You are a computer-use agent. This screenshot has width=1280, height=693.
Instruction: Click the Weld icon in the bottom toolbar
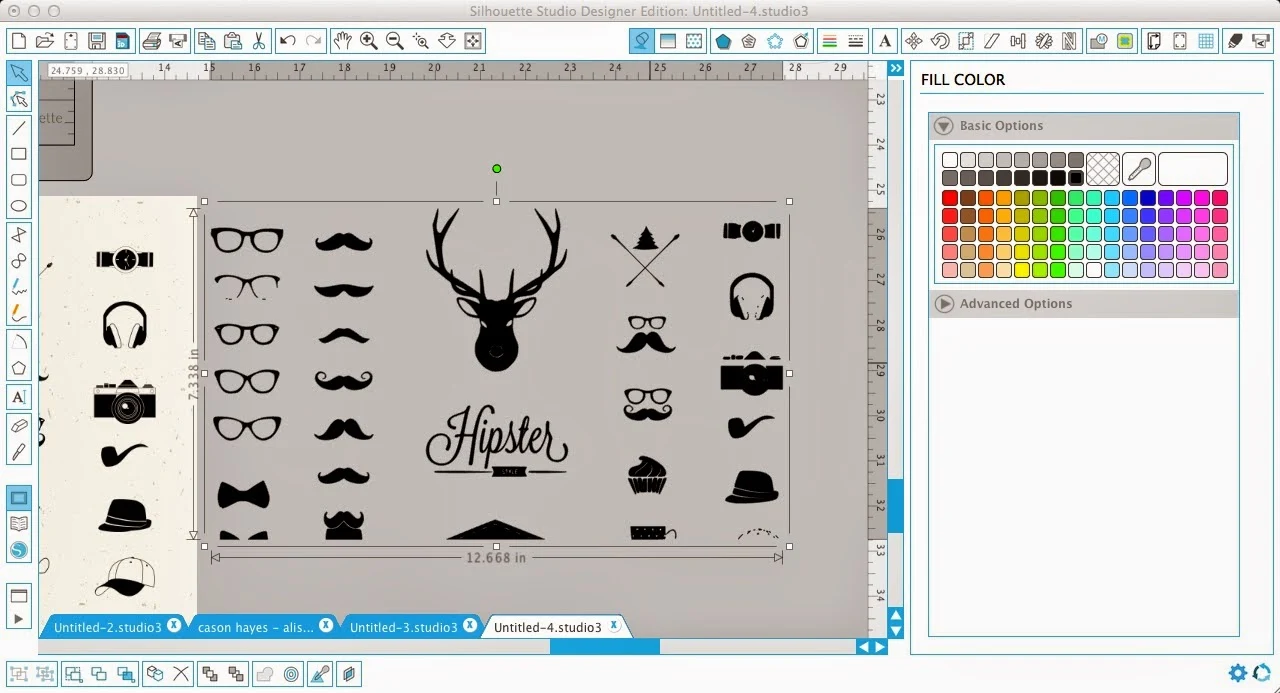pyautogui.click(x=266, y=674)
